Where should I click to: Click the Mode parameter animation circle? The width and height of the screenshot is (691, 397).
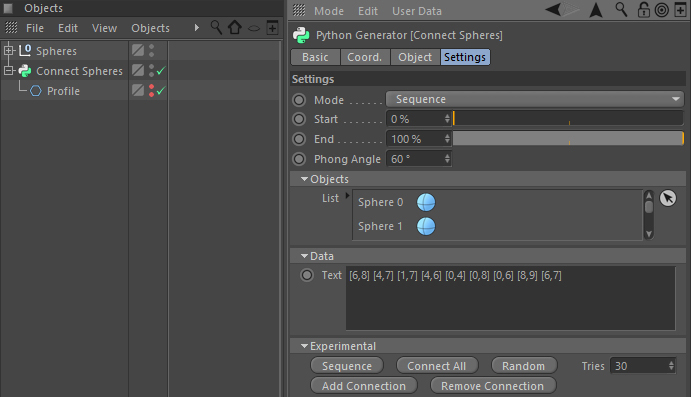(299, 100)
